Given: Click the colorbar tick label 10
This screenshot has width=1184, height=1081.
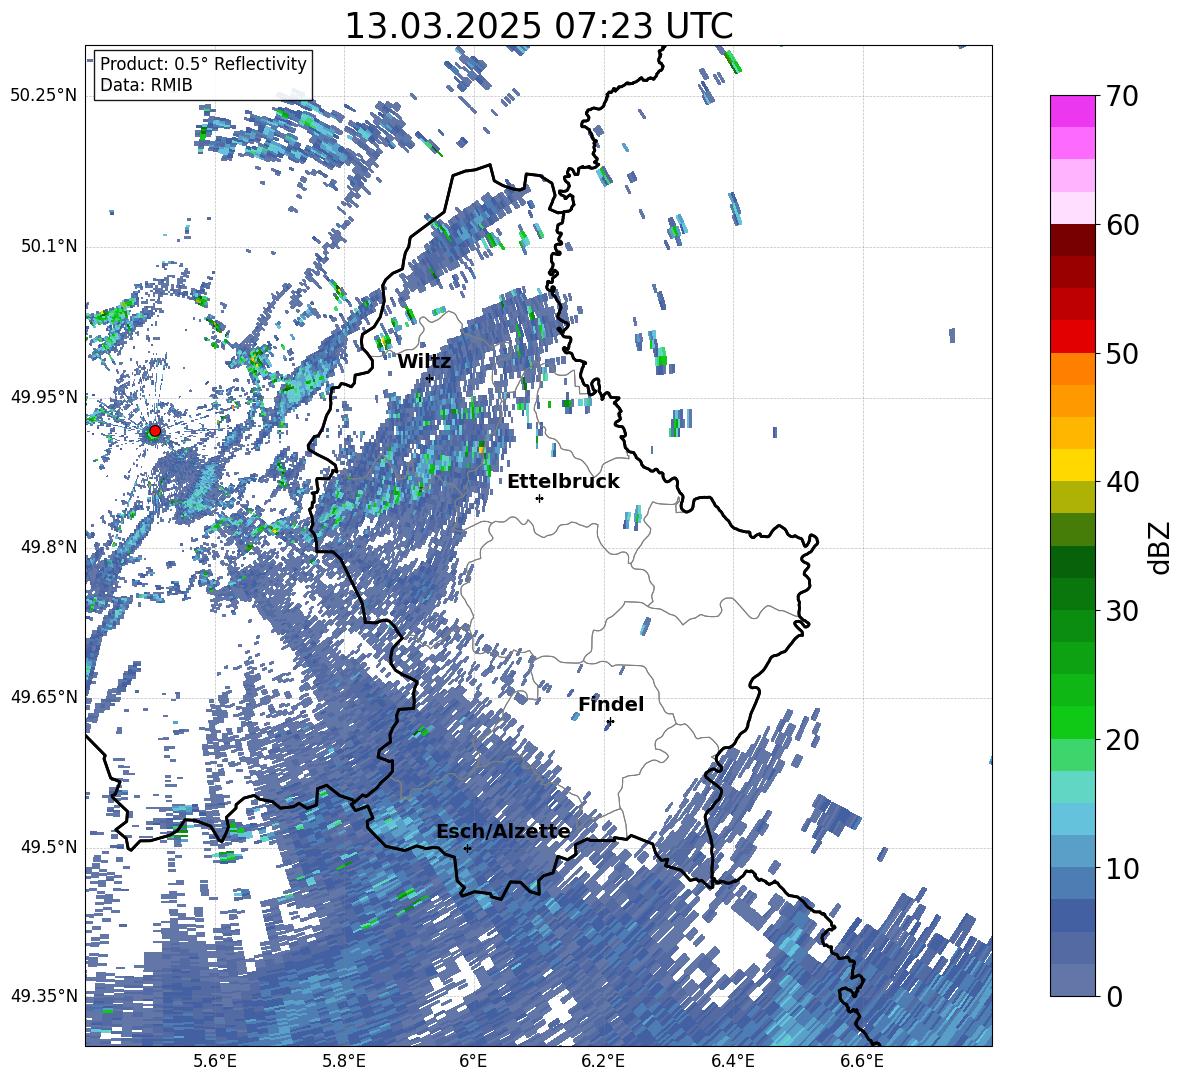Looking at the screenshot, I should [x=1122, y=868].
